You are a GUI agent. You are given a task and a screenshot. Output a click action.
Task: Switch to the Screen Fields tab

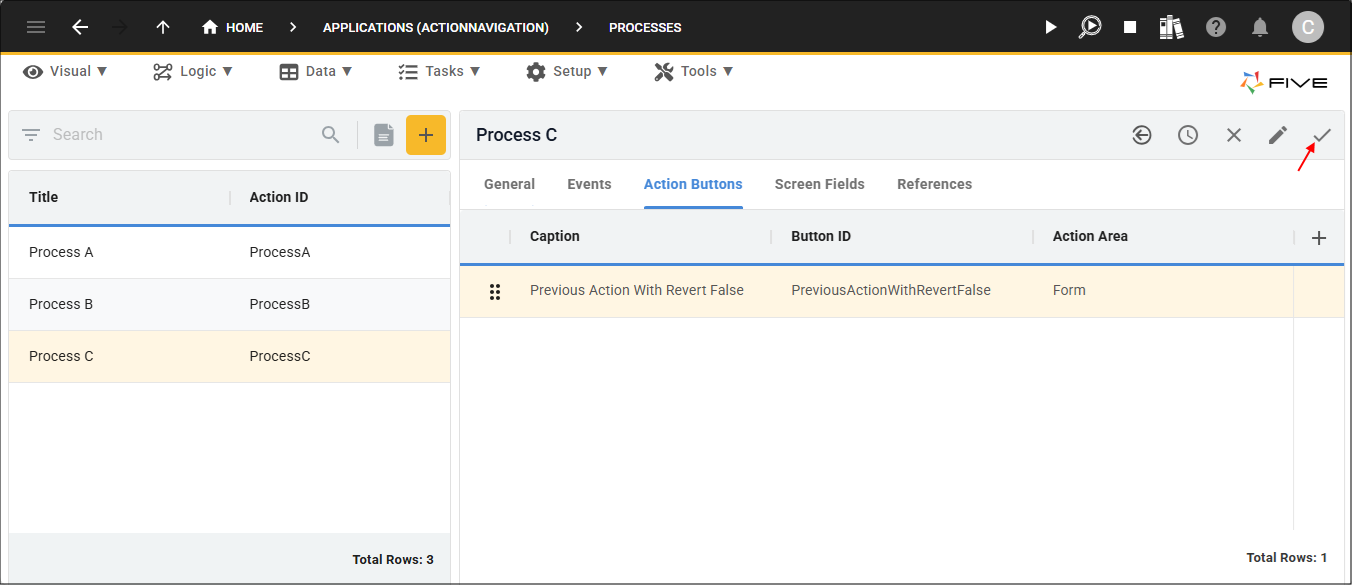point(819,184)
